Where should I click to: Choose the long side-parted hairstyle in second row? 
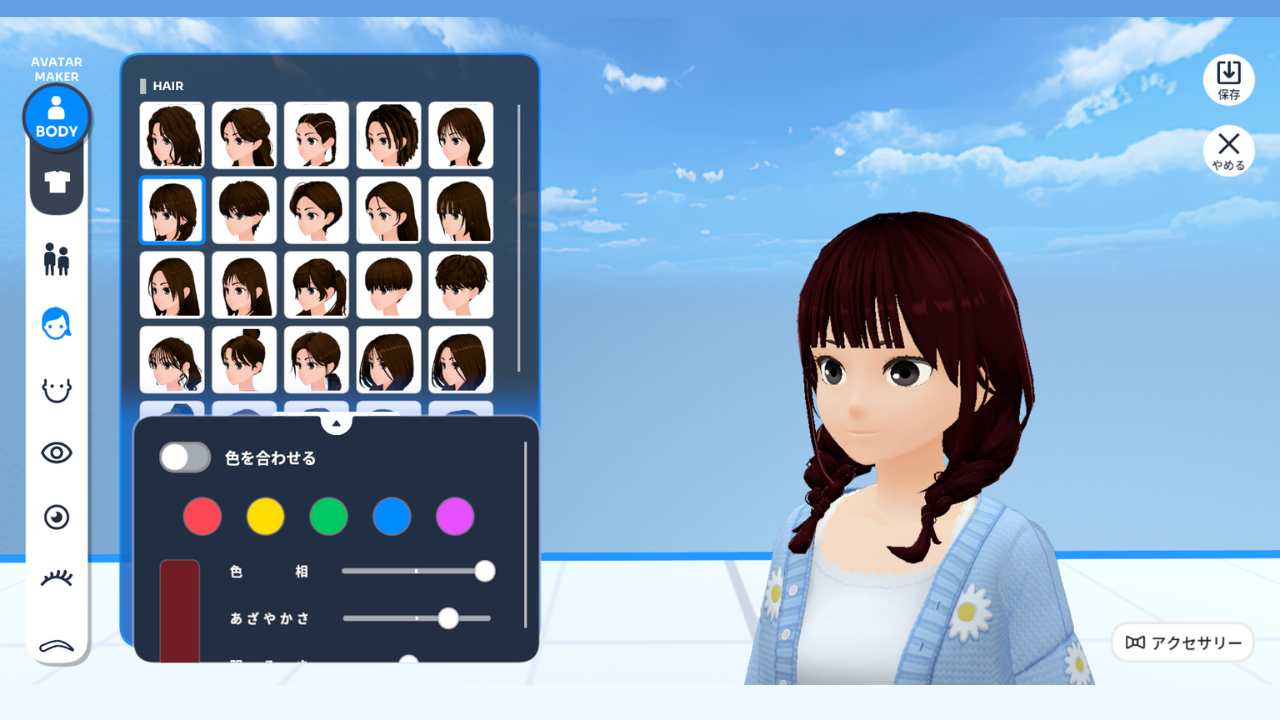tap(389, 210)
